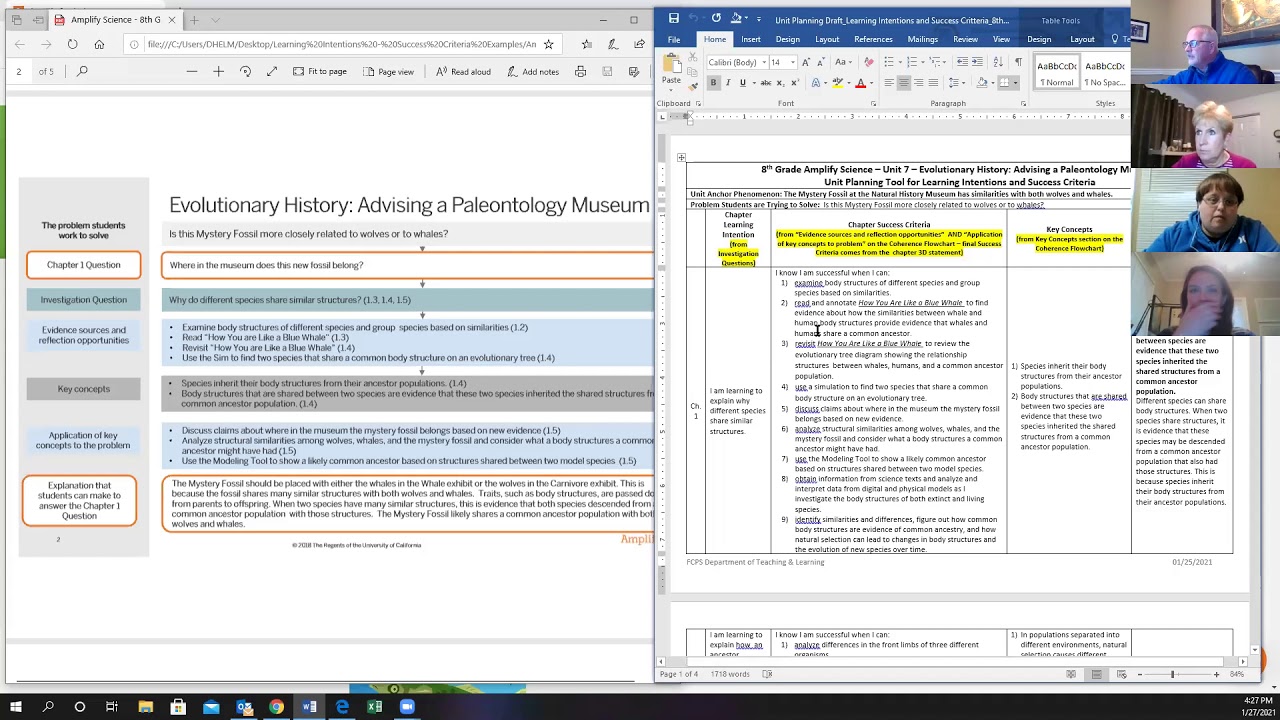The width and height of the screenshot is (1280, 720).
Task: Click the Copy icon in Clipboard group
Action: coord(693,71)
